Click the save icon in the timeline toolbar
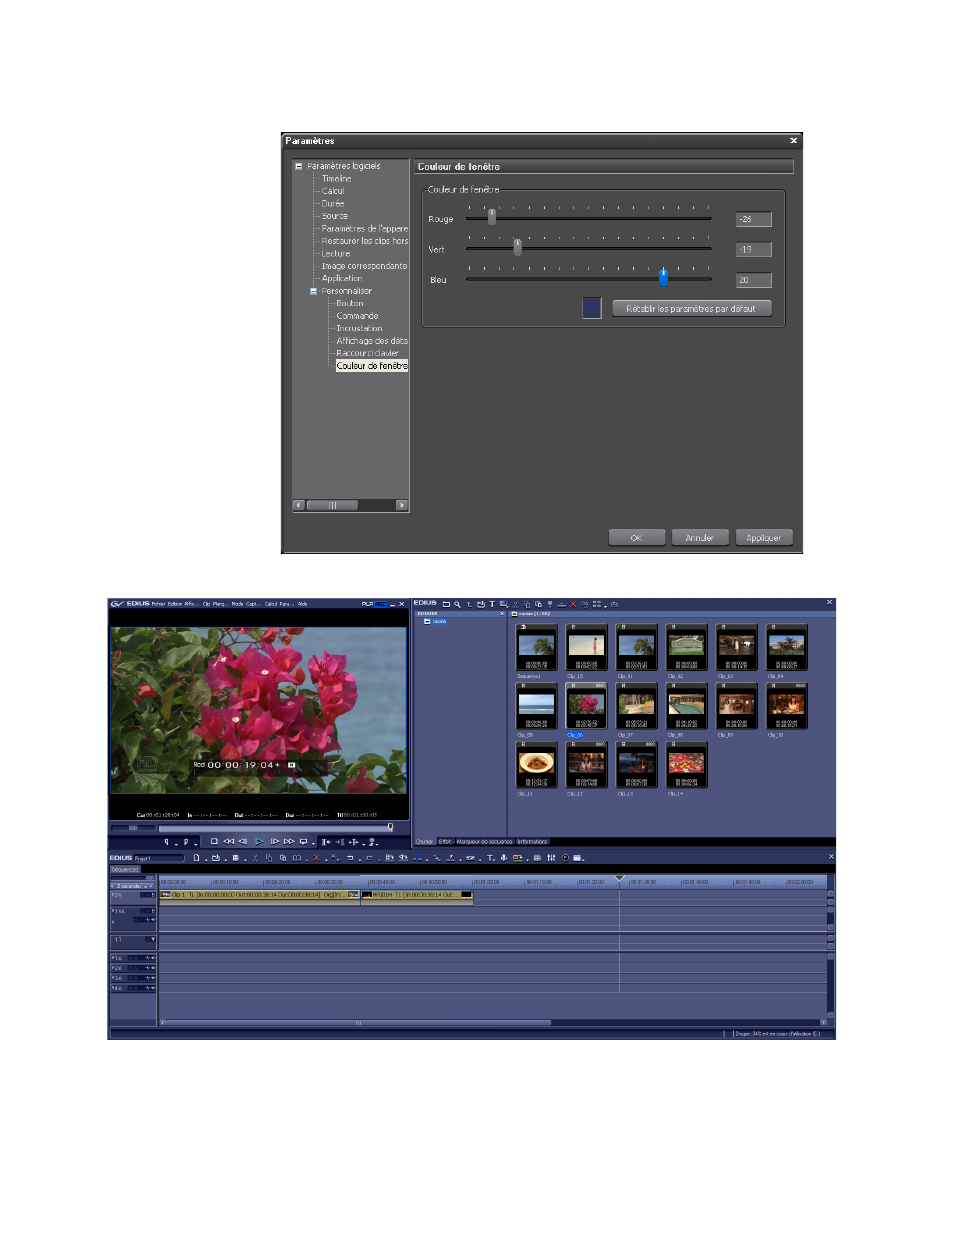The image size is (954, 1235). click(x=235, y=857)
